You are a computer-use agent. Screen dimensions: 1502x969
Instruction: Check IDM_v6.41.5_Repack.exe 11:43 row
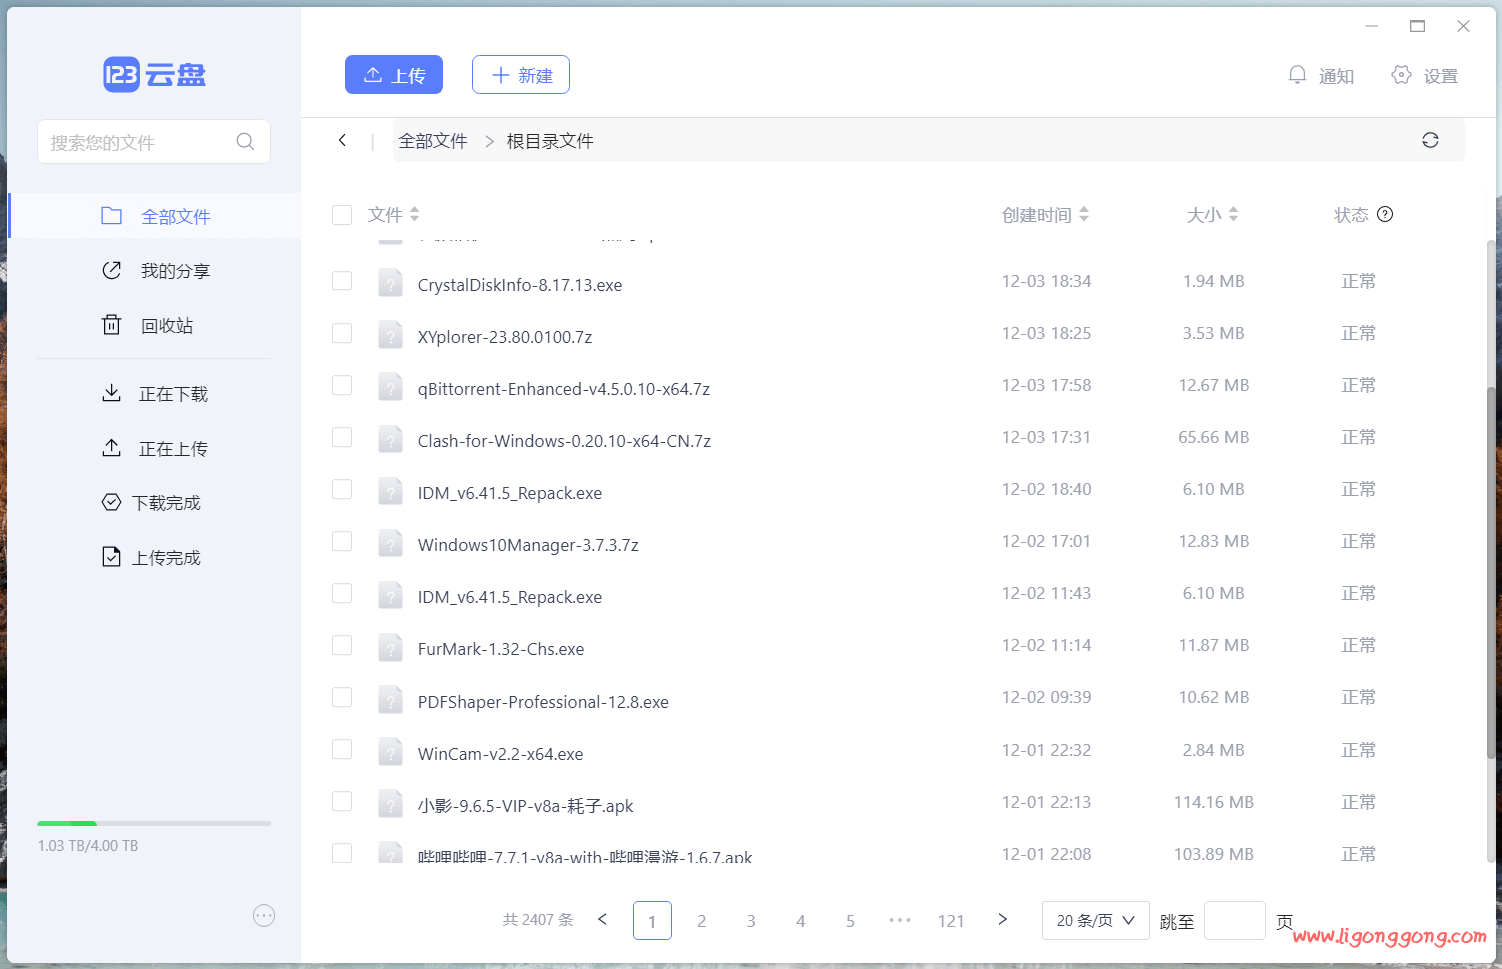coord(342,593)
